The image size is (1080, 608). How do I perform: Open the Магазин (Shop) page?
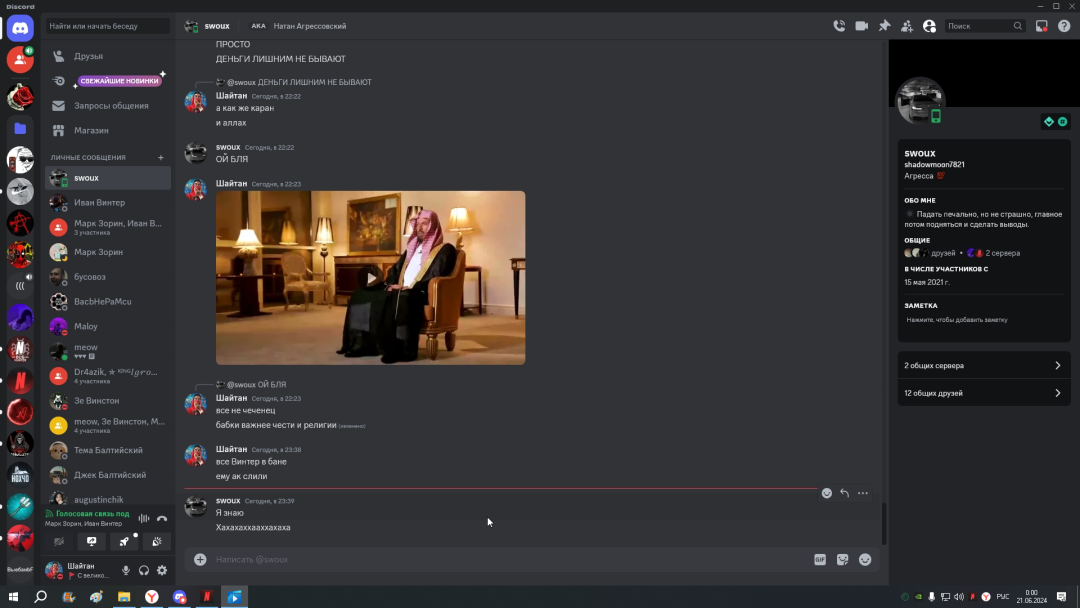pyautogui.click(x=91, y=130)
